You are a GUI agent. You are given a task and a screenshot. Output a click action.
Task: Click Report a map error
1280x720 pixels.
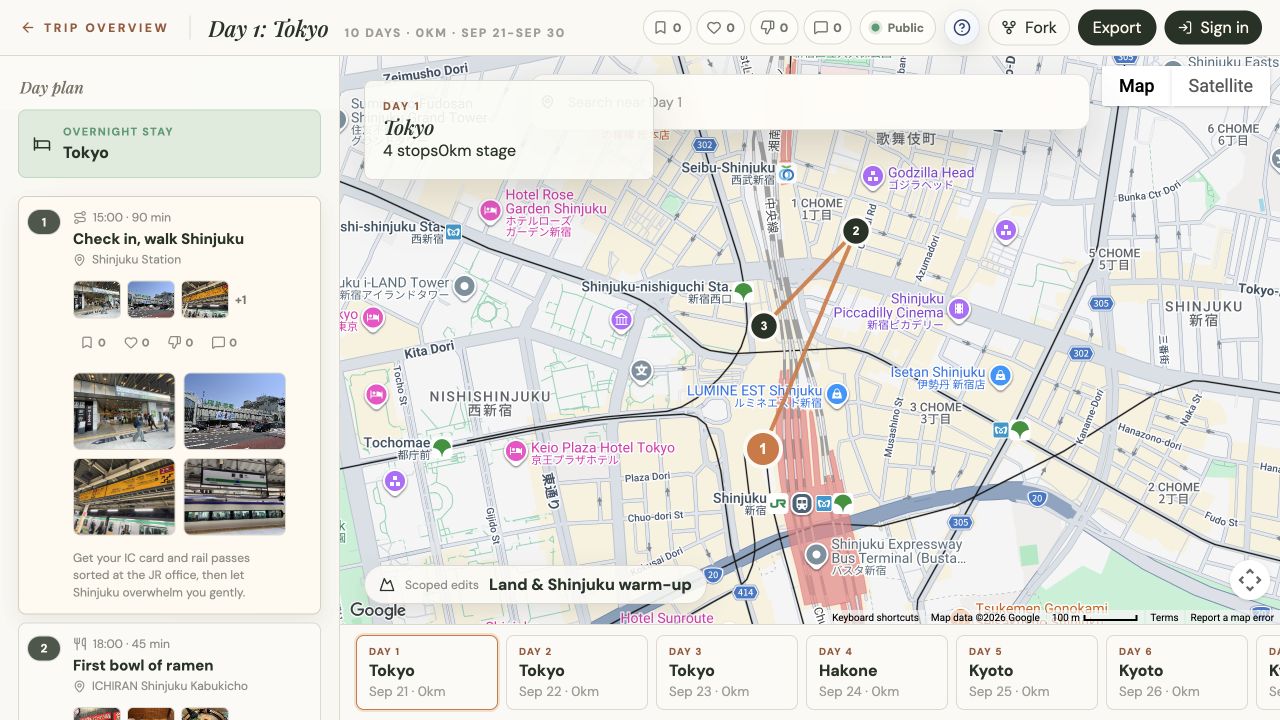(1232, 618)
